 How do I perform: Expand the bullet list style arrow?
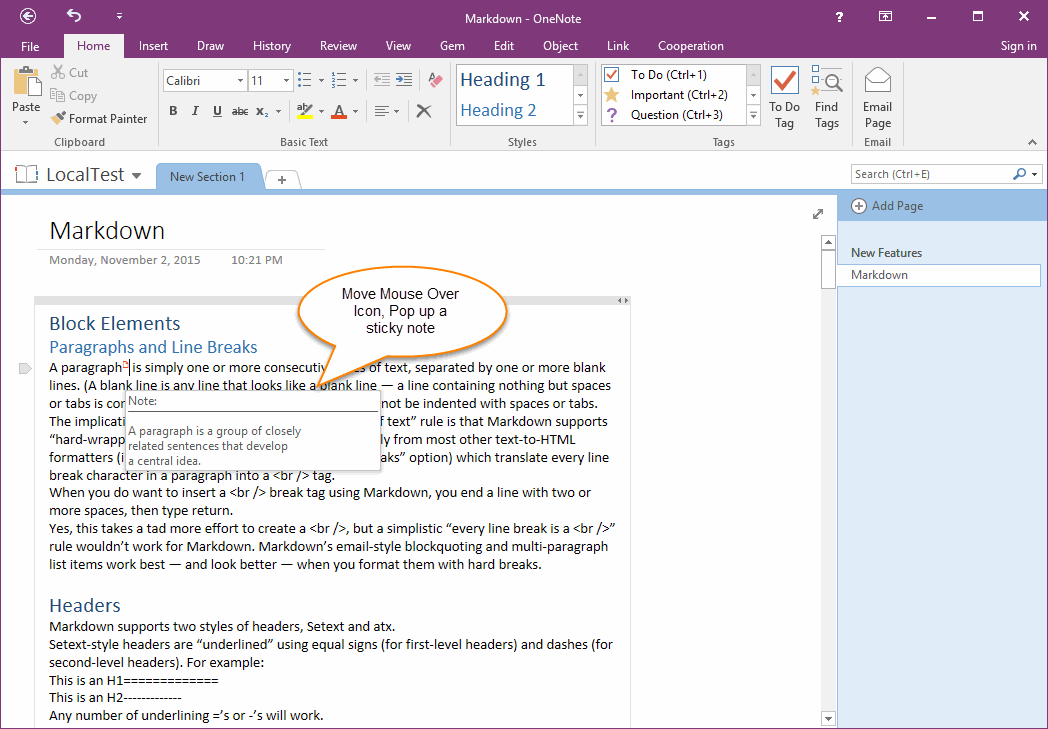pos(321,81)
